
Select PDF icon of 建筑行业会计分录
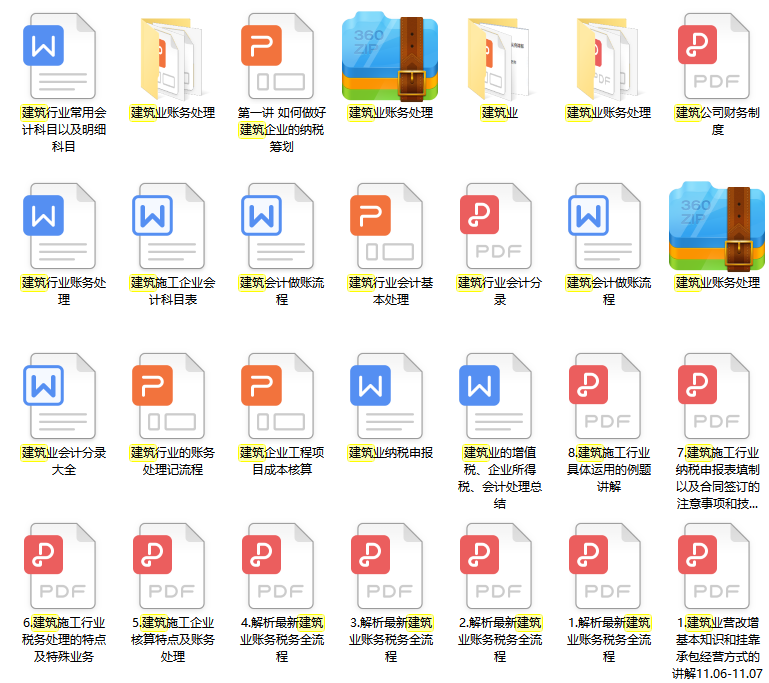[496, 226]
